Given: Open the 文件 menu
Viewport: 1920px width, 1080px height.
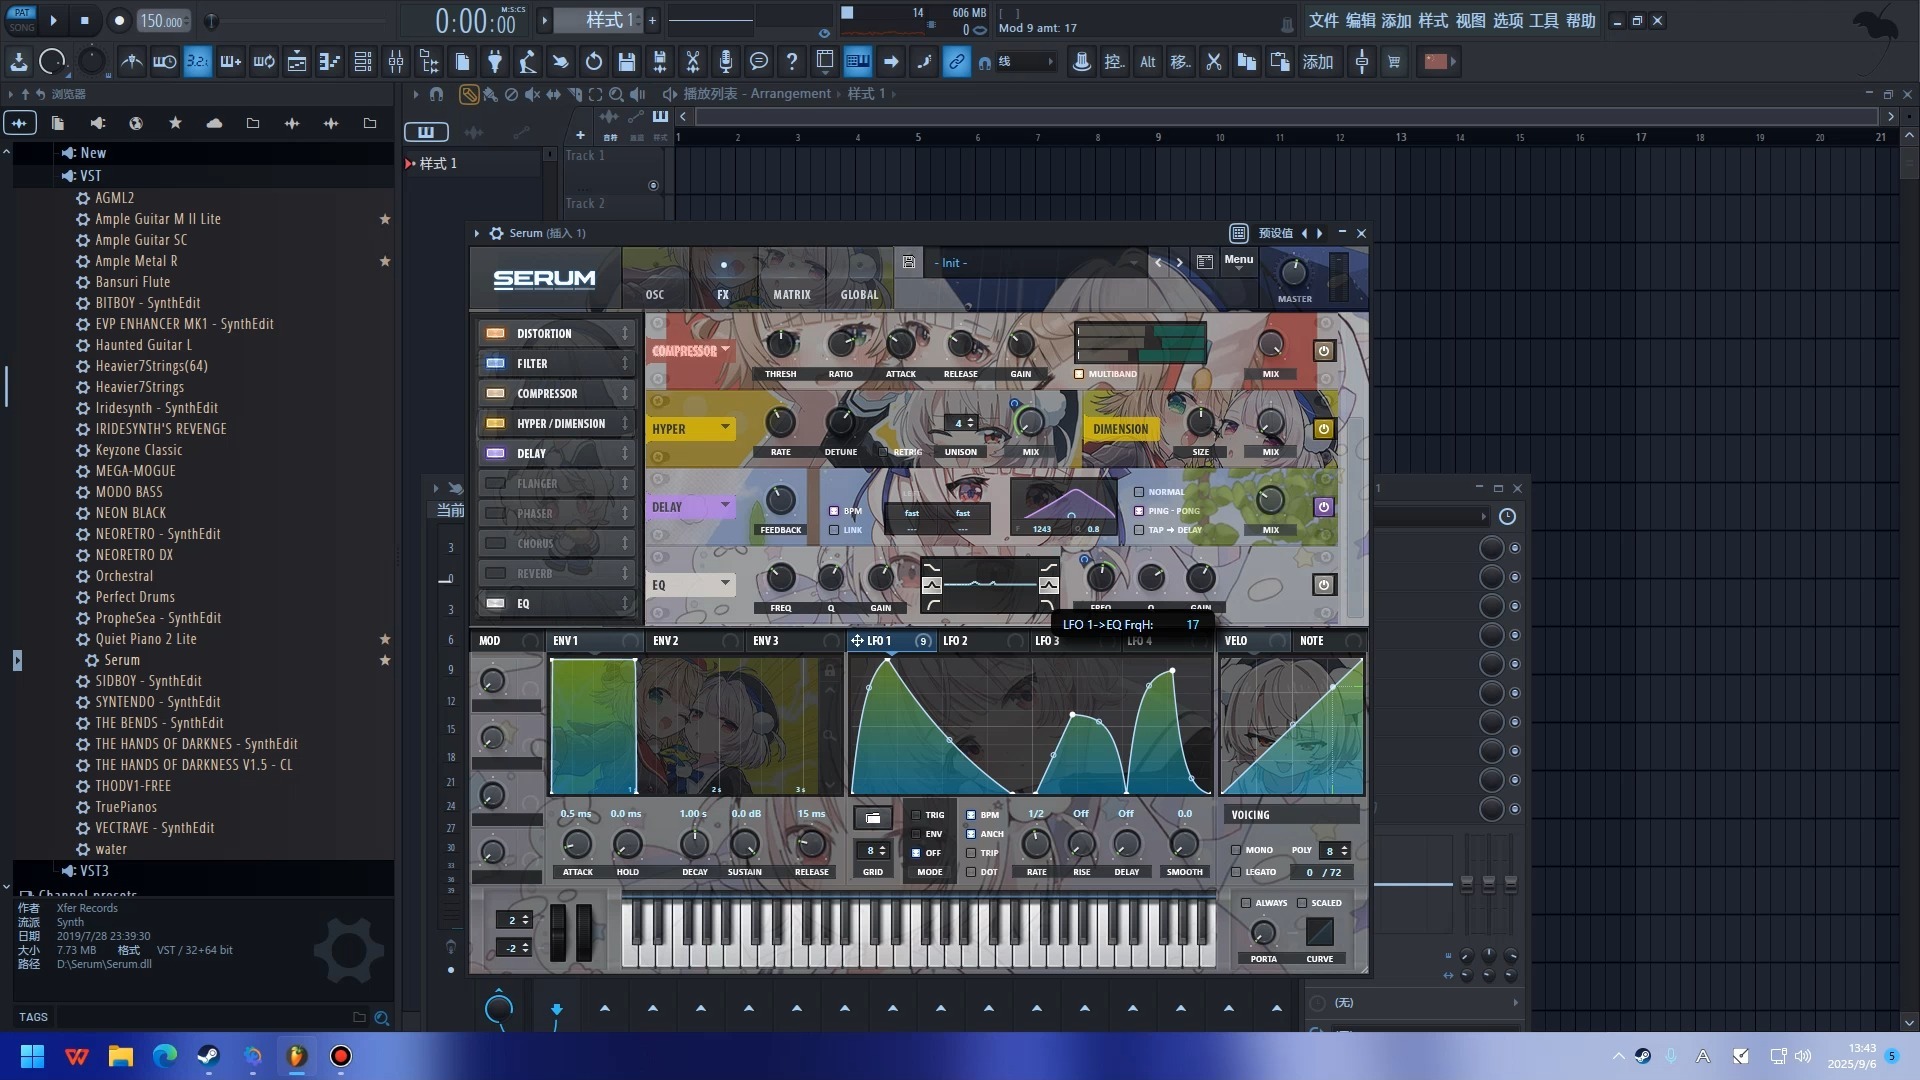Looking at the screenshot, I should click(1323, 21).
